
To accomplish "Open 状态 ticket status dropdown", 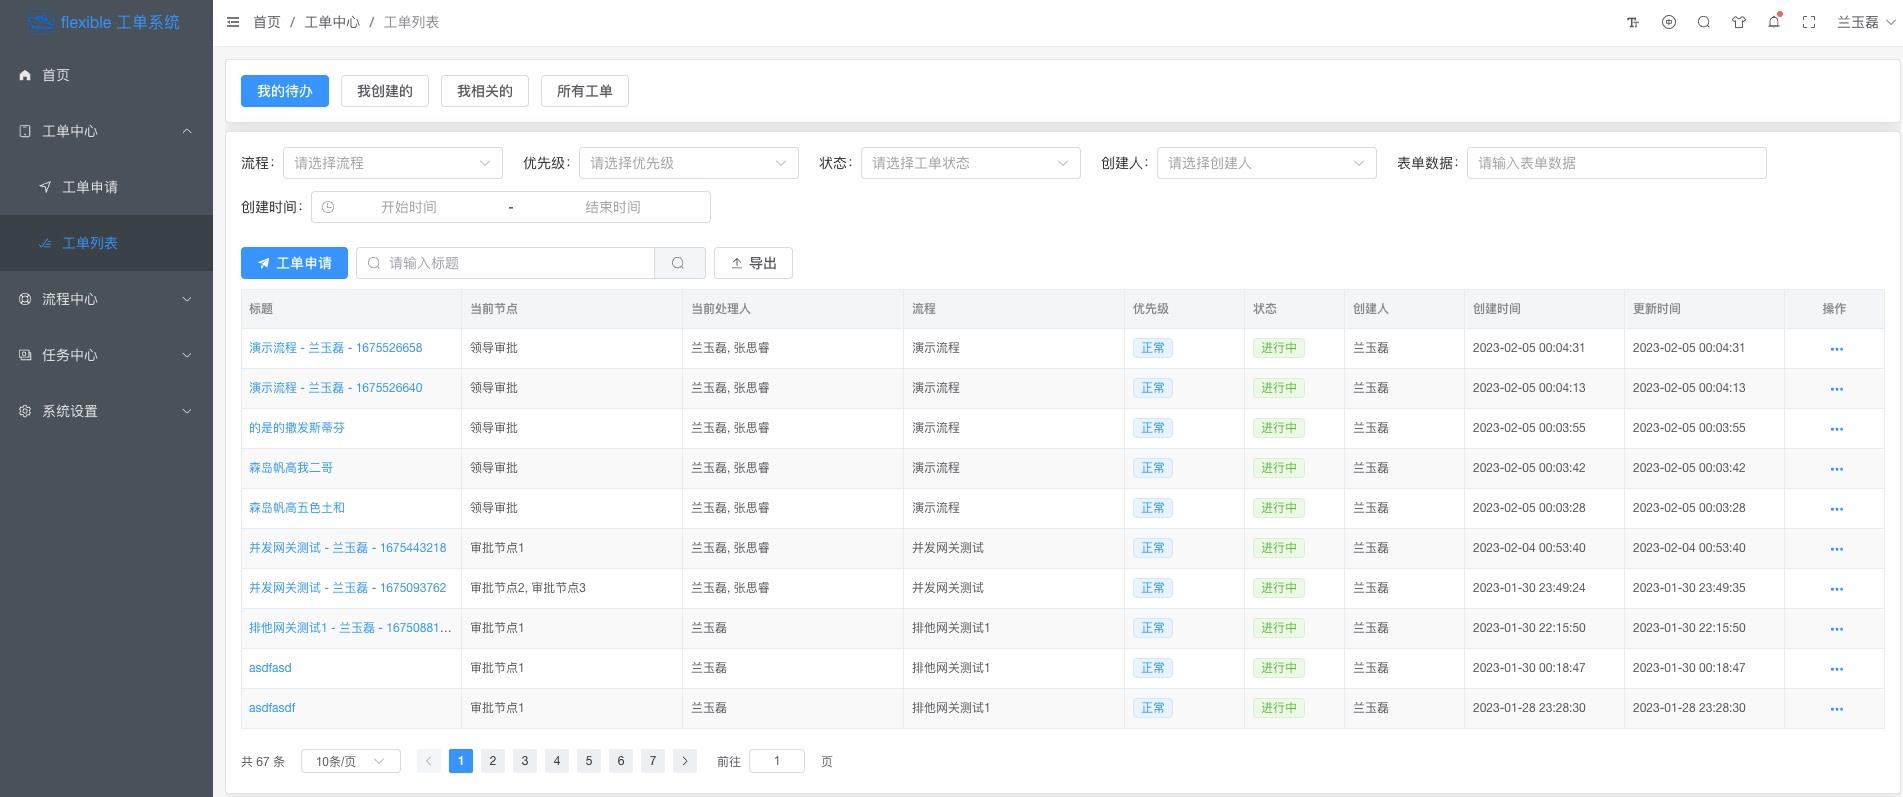I will 970,163.
